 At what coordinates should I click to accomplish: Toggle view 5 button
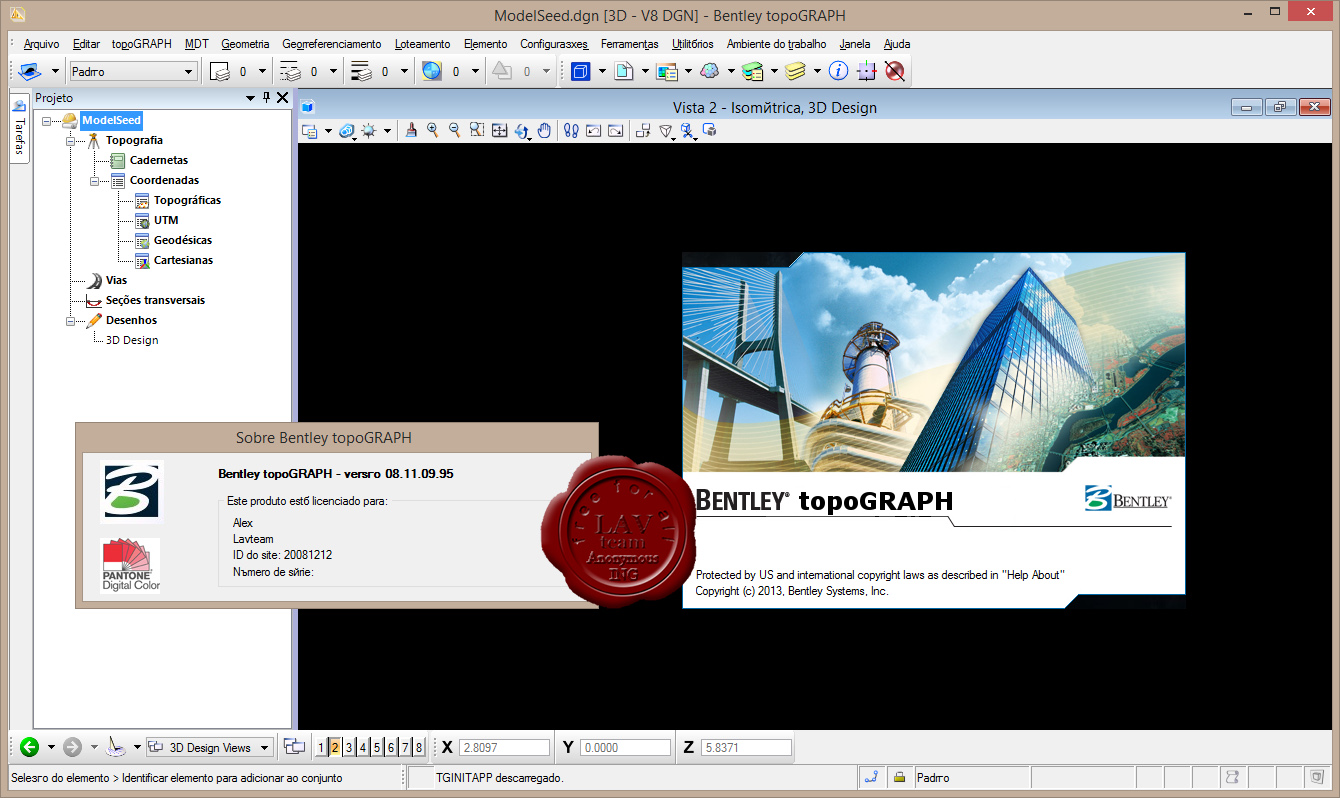pos(377,747)
